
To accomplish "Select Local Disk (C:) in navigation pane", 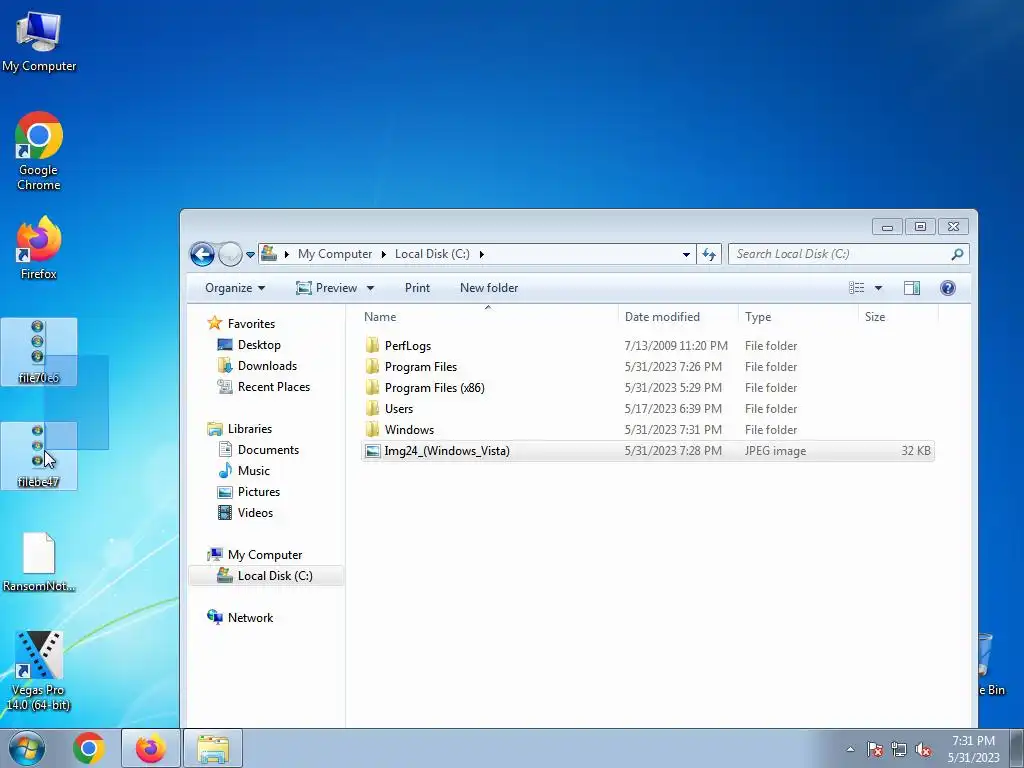I will tap(266, 575).
